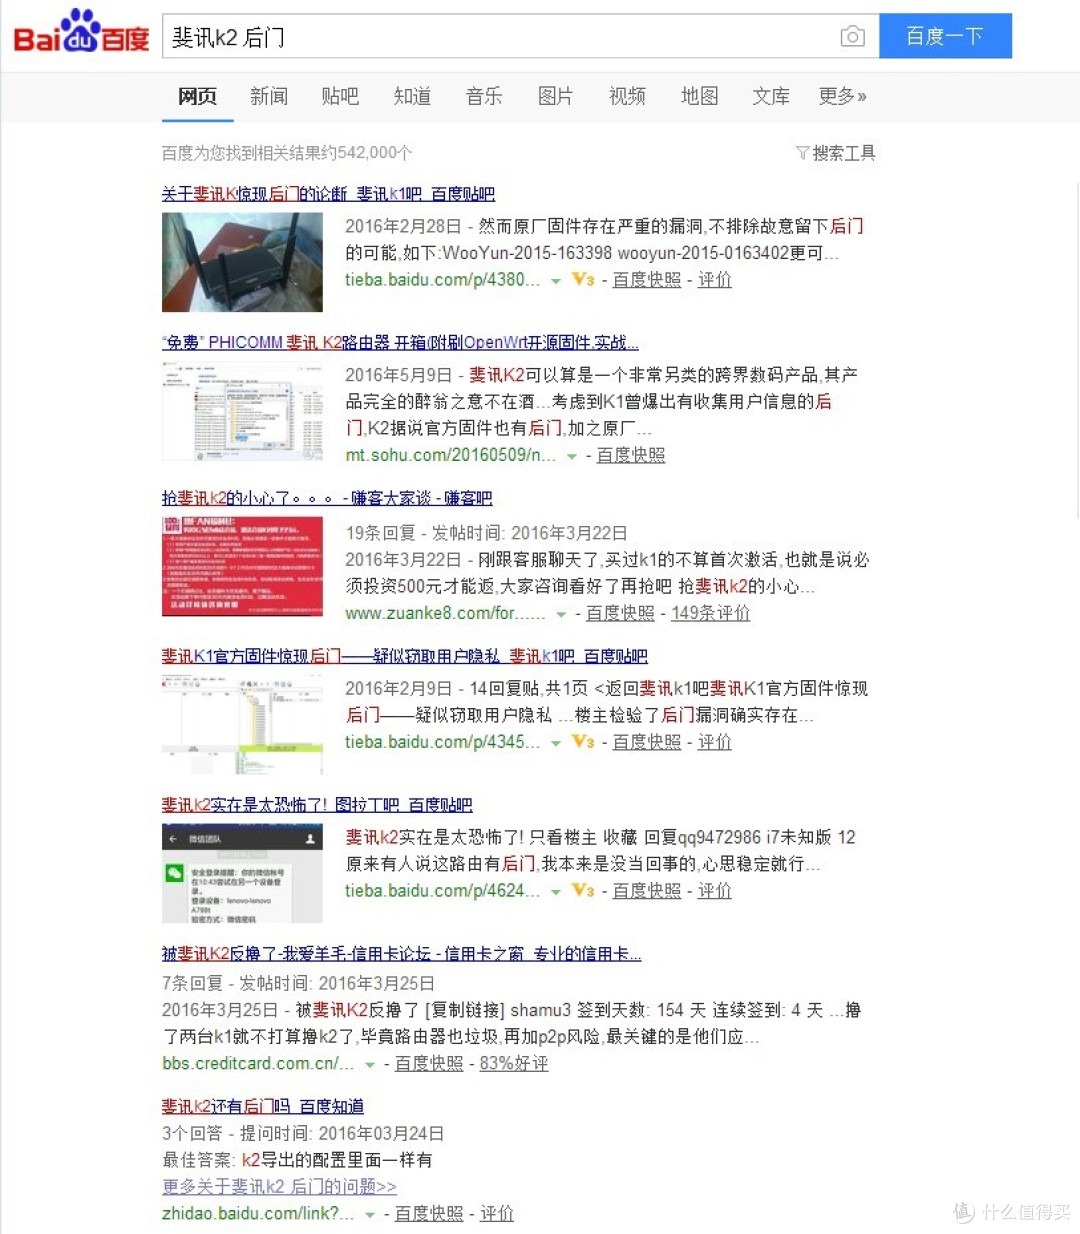Image resolution: width=1080 pixels, height=1234 pixels.
Task: Select the 音乐 tab
Action: tap(484, 96)
